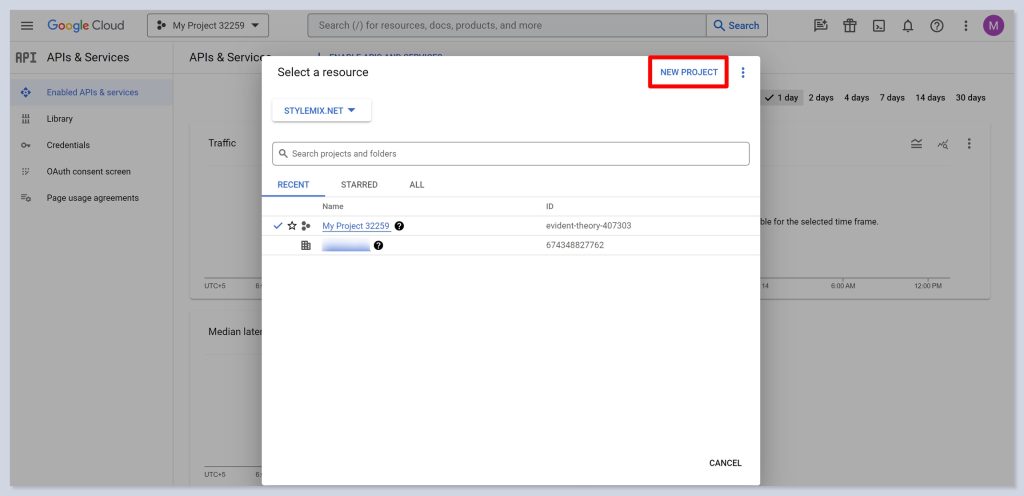The height and width of the screenshot is (496, 1024).
Task: Open dialog's three-dot more options menu
Action: (743, 73)
